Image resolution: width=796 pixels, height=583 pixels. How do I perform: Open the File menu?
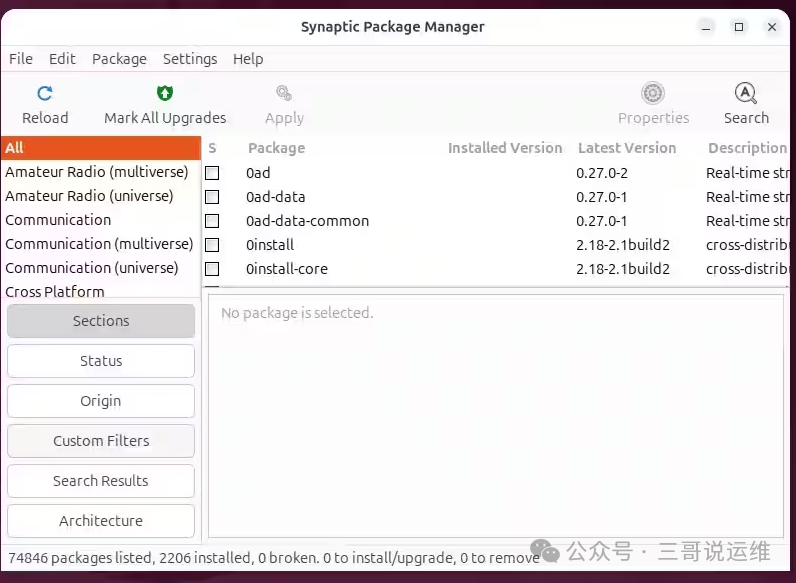21,59
